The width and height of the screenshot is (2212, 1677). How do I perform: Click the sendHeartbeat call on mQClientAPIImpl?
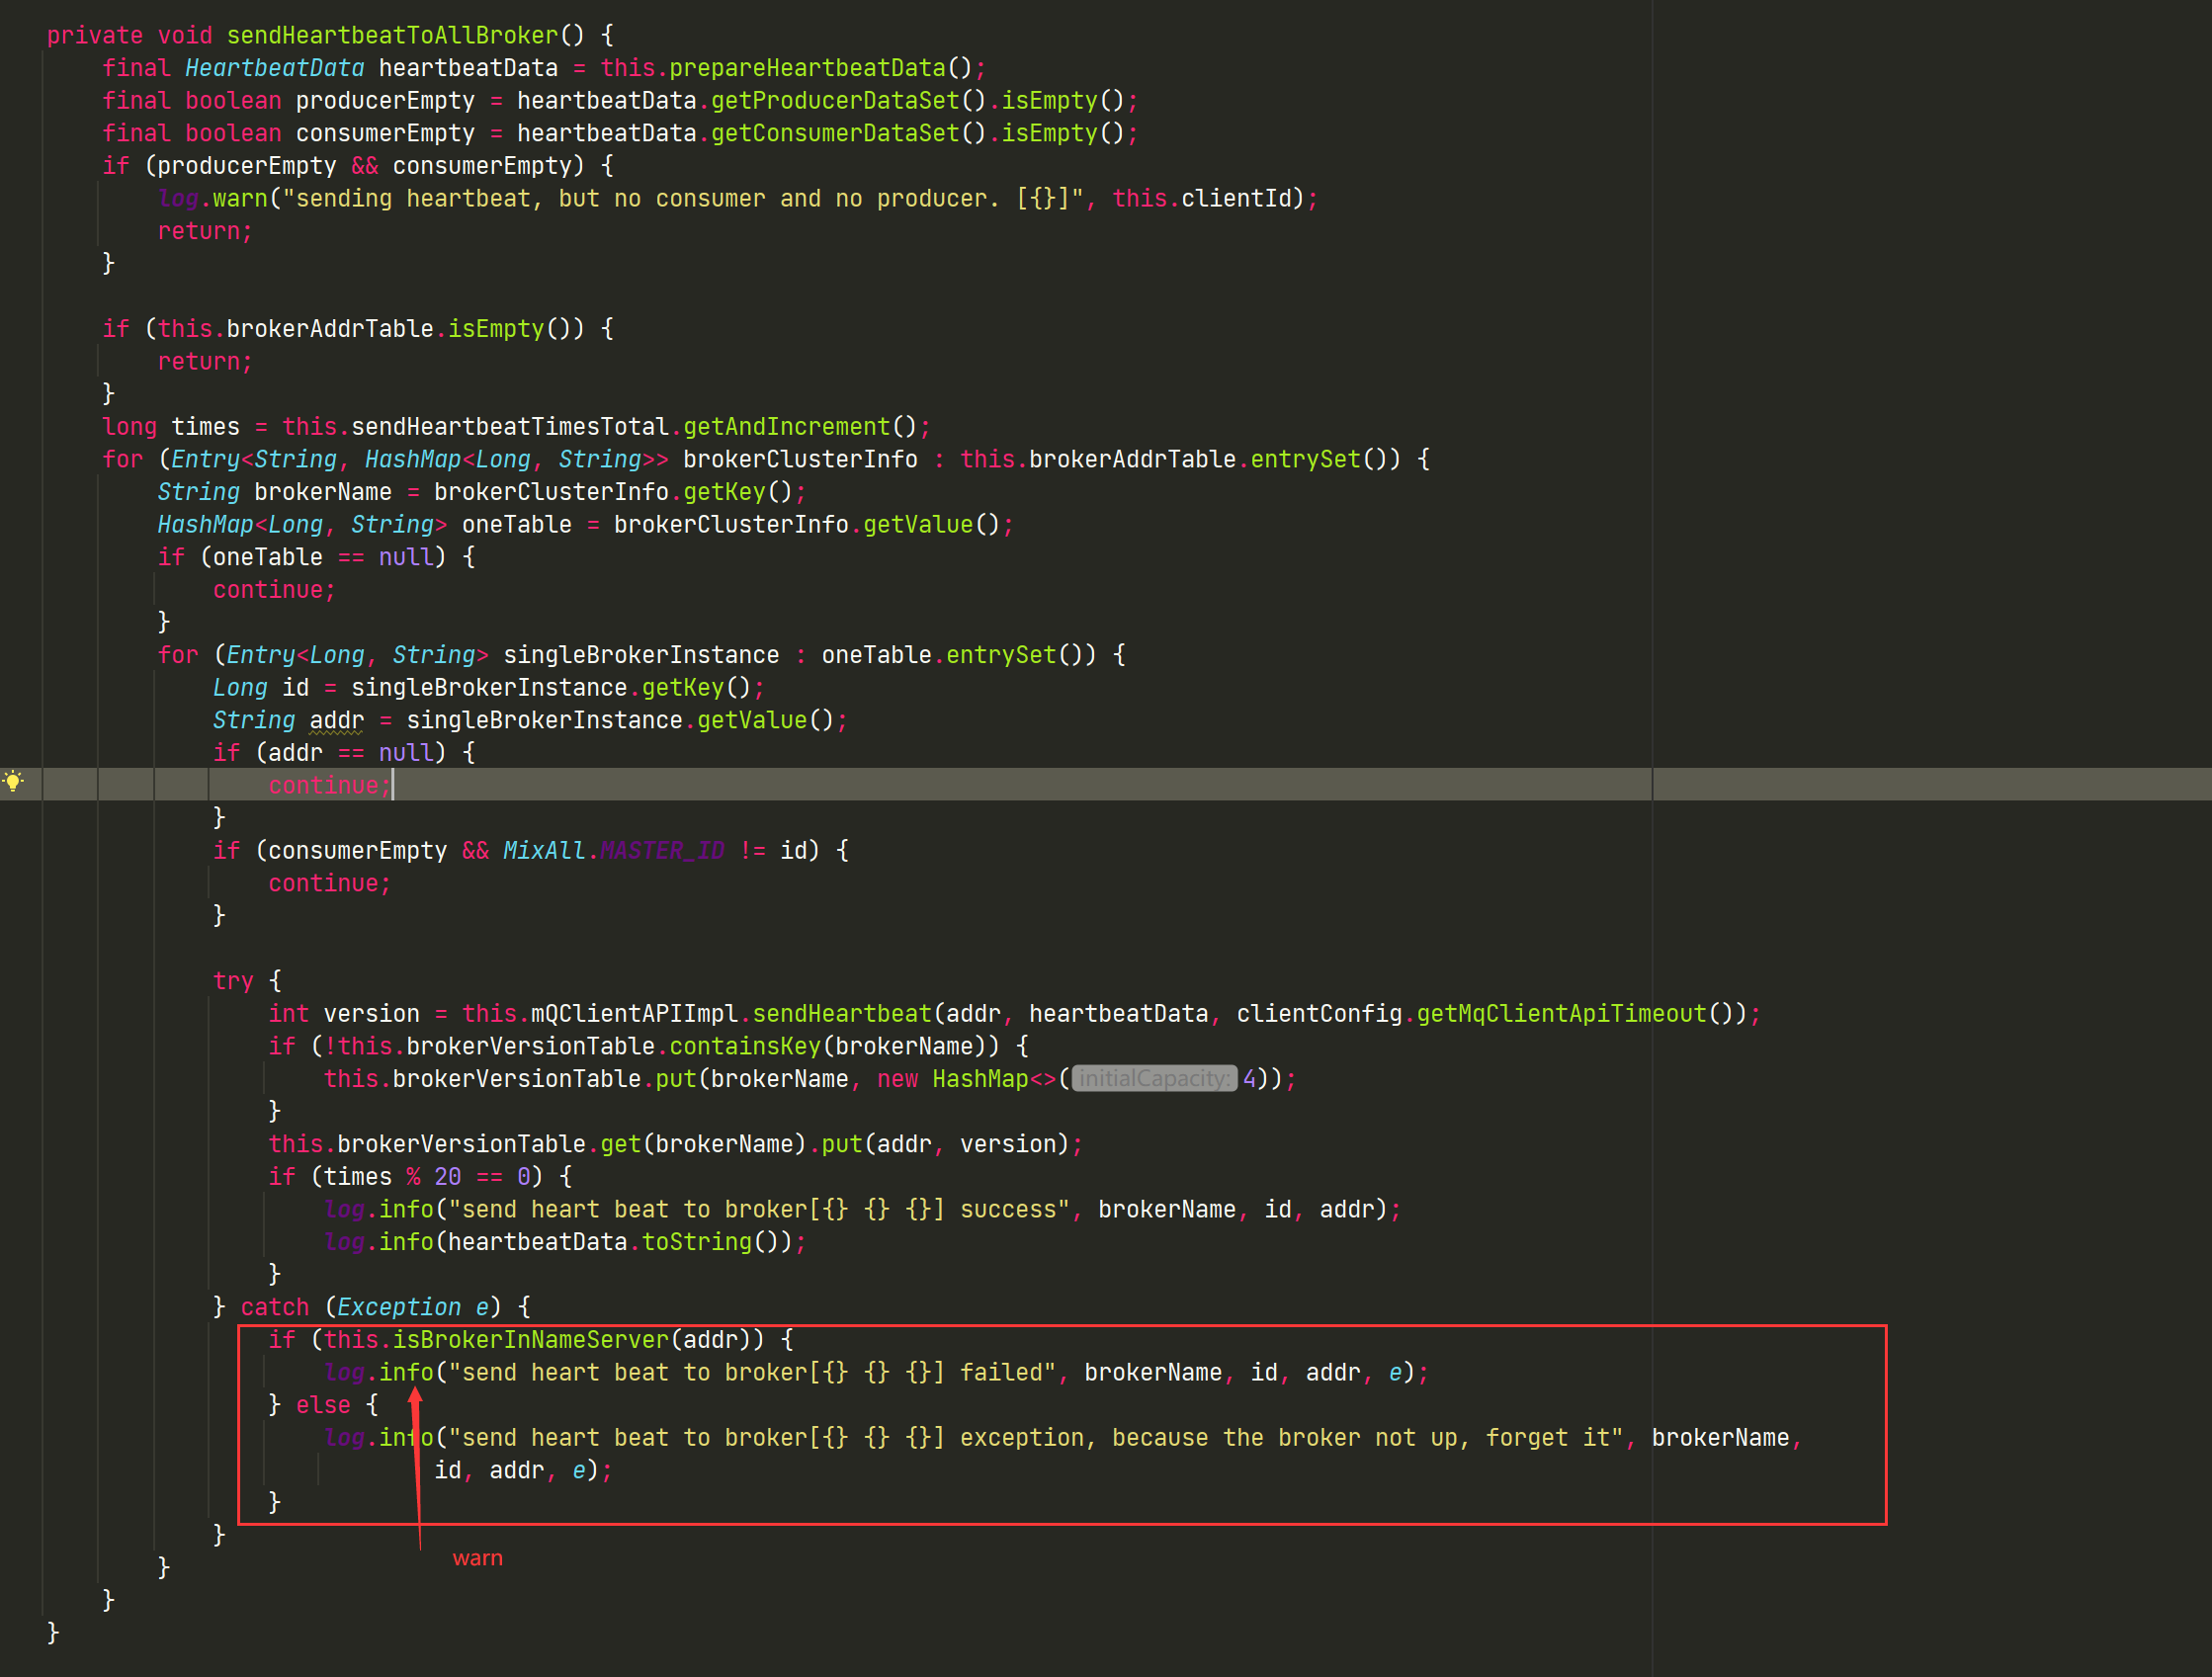pyautogui.click(x=841, y=1014)
